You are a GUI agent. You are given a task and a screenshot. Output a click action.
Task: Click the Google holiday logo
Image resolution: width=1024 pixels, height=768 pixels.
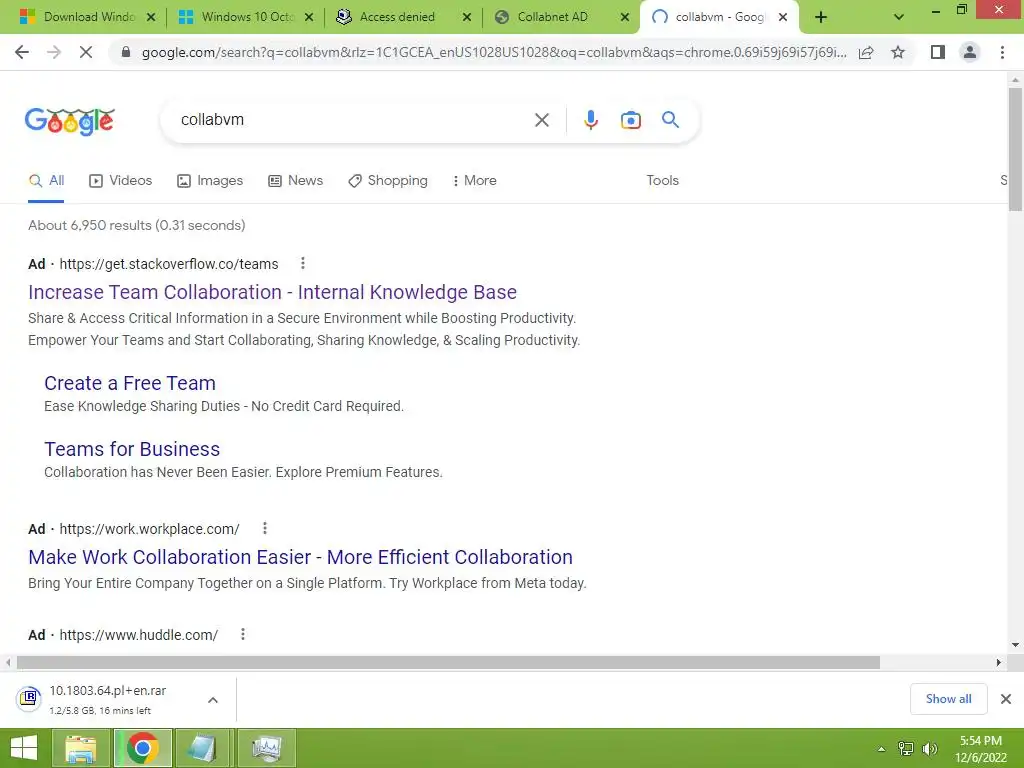click(x=70, y=121)
